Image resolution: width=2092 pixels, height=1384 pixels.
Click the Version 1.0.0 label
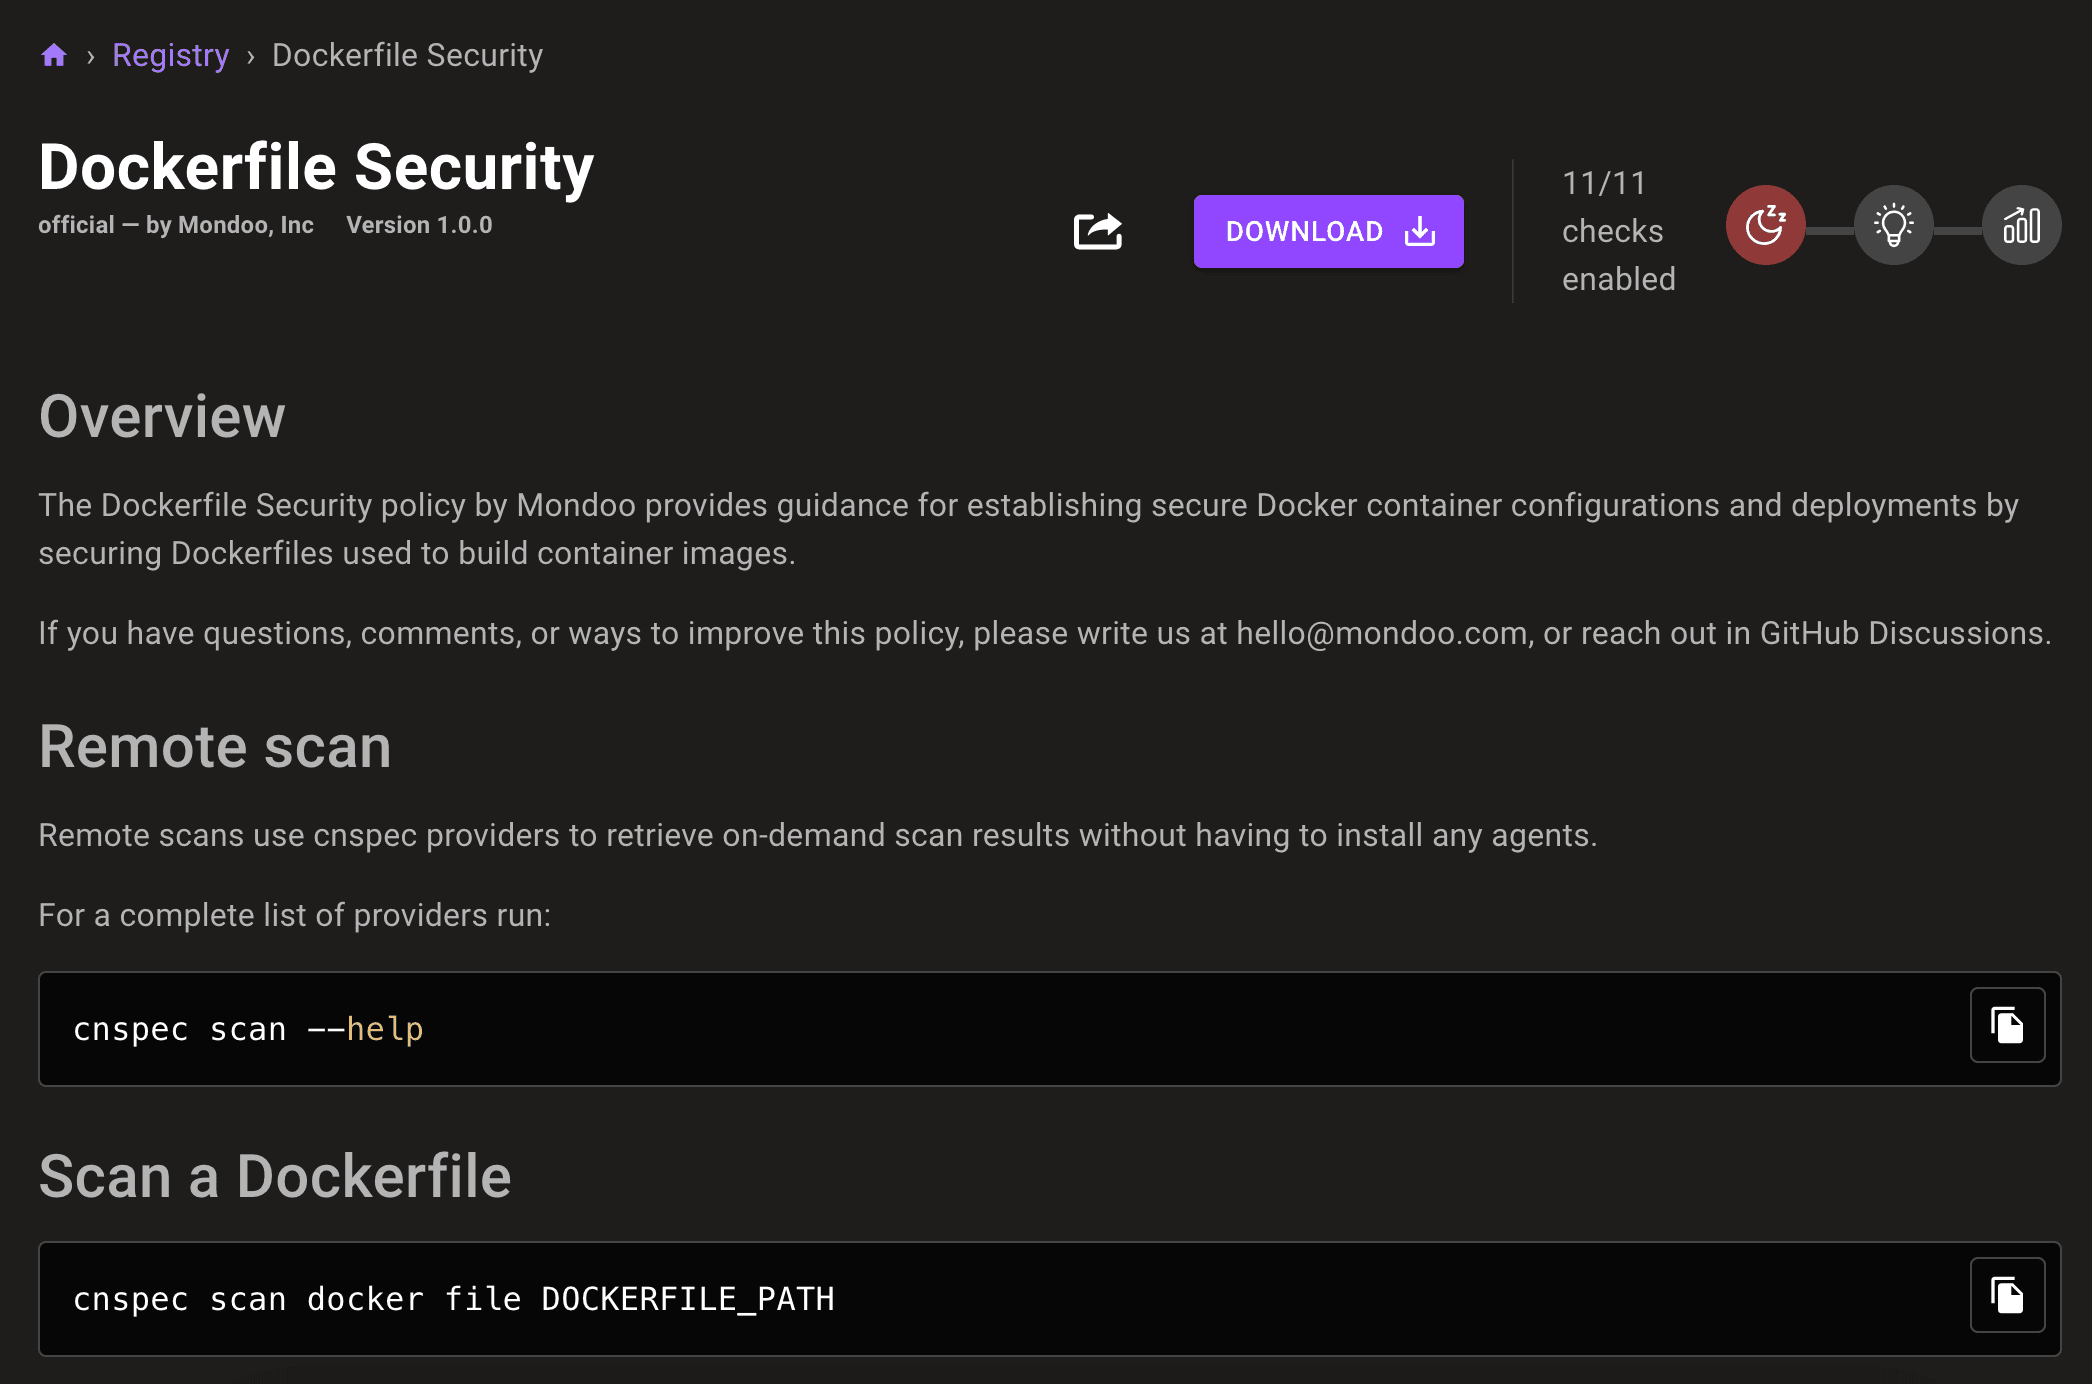coord(419,225)
